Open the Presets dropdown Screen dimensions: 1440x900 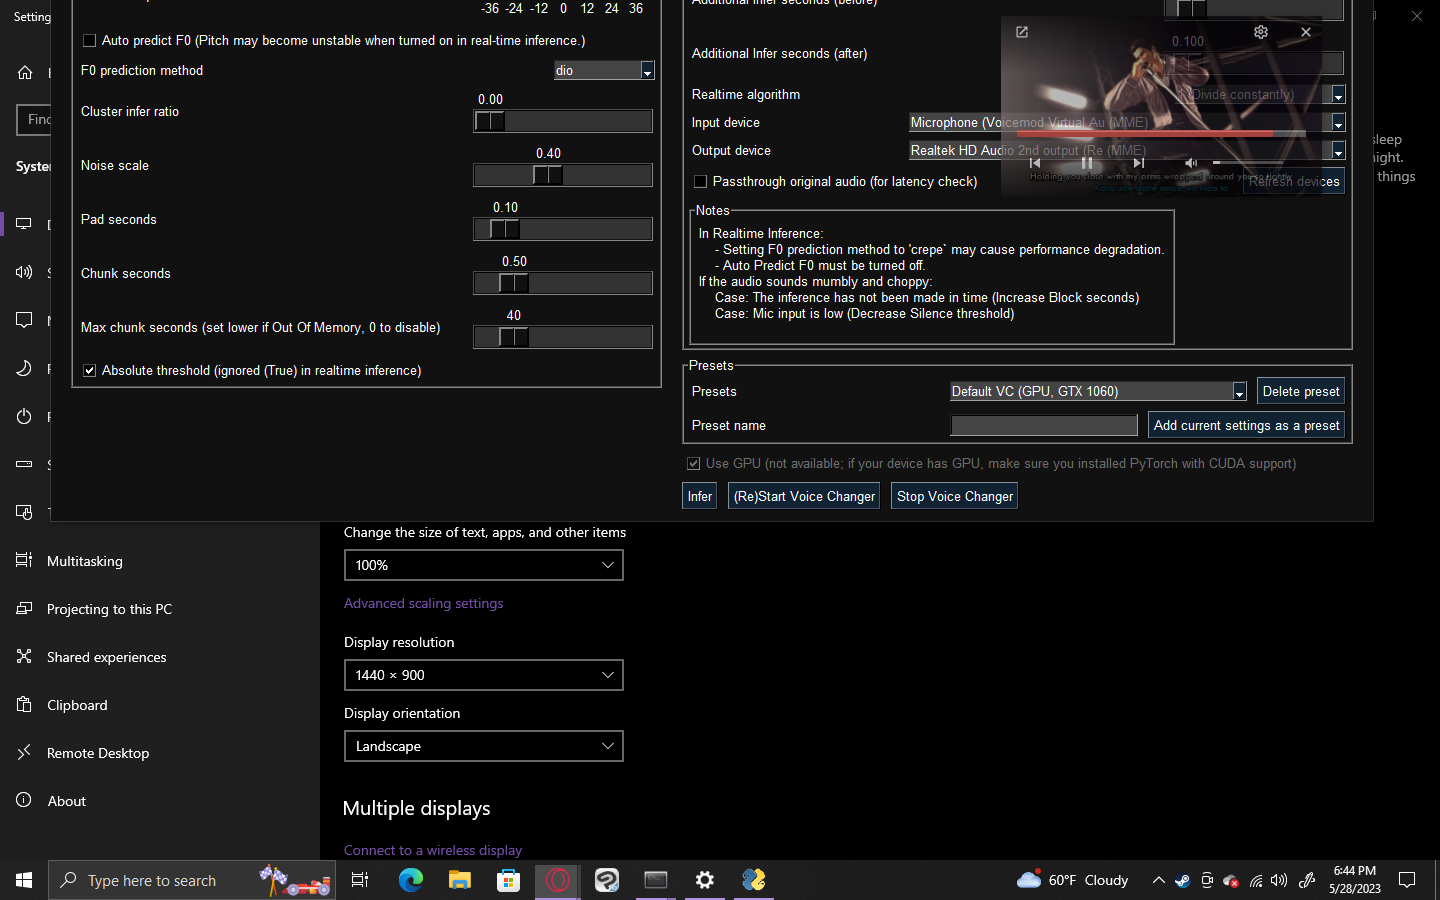[1098, 391]
